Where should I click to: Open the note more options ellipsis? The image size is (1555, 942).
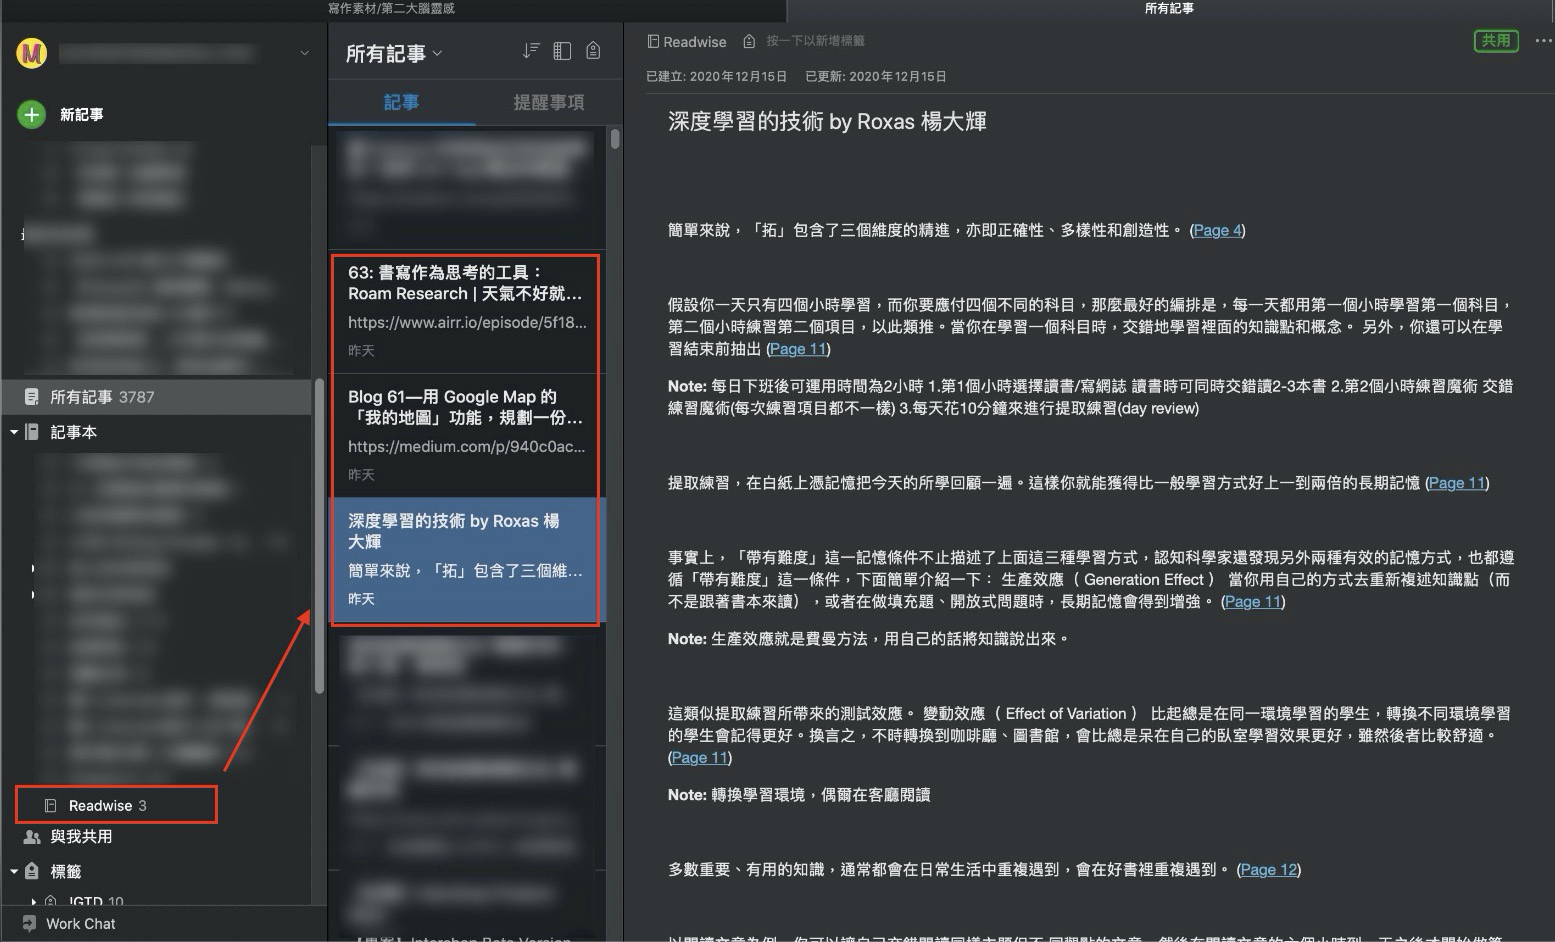click(x=1543, y=41)
